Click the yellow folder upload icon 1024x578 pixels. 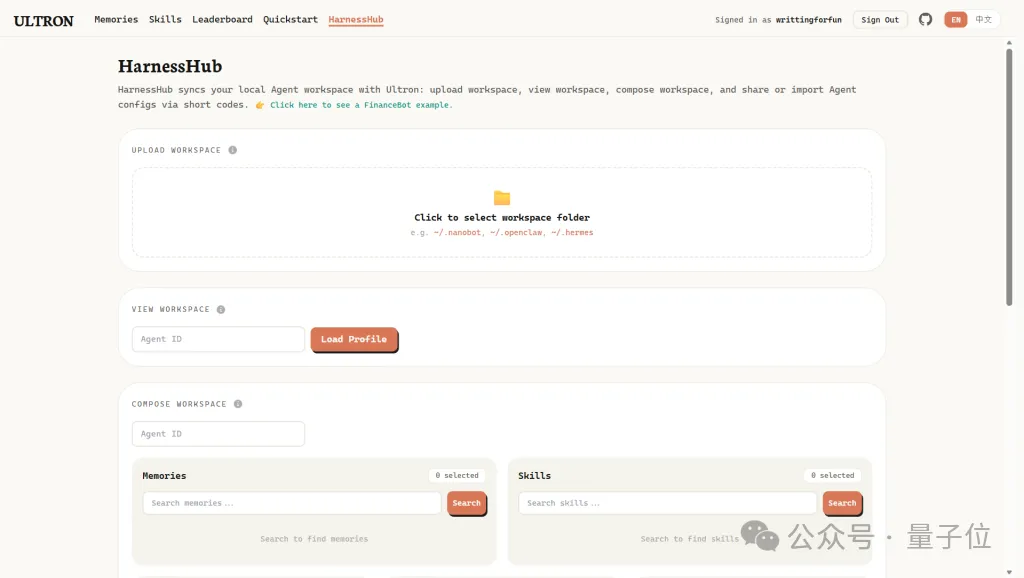[502, 198]
